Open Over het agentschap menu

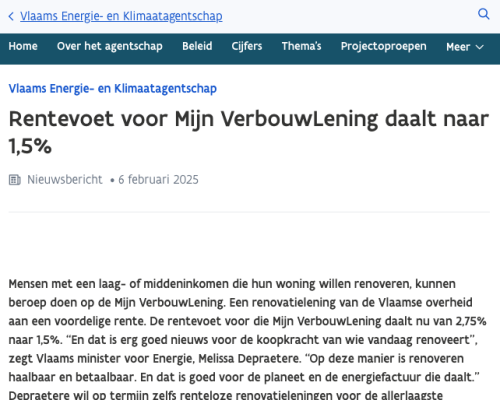coord(110,46)
